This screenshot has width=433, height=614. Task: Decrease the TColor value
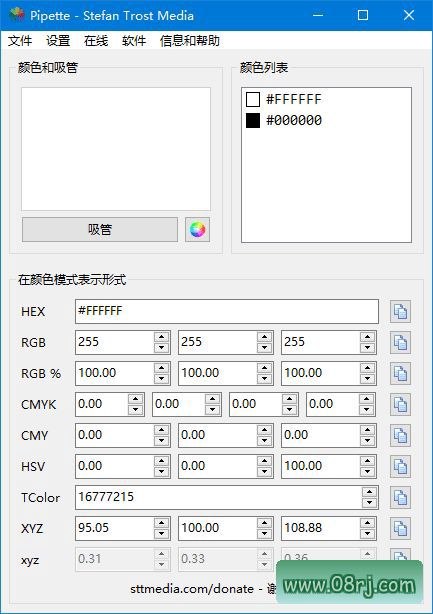click(370, 502)
